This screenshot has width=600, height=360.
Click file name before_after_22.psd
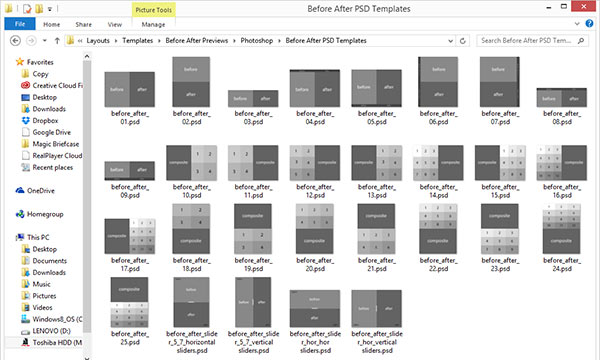(438, 265)
